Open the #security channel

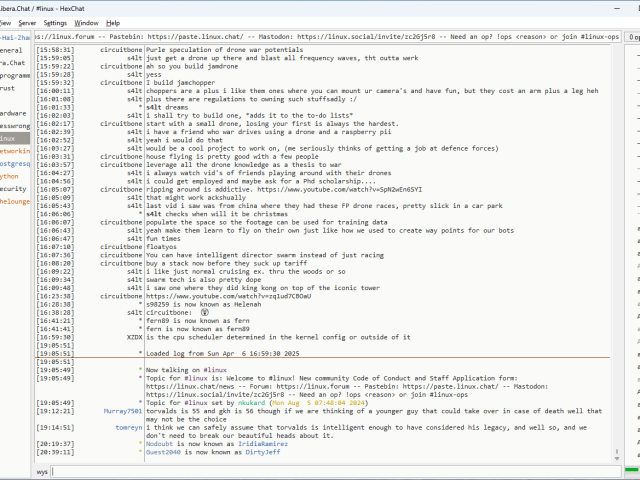click(x=12, y=188)
